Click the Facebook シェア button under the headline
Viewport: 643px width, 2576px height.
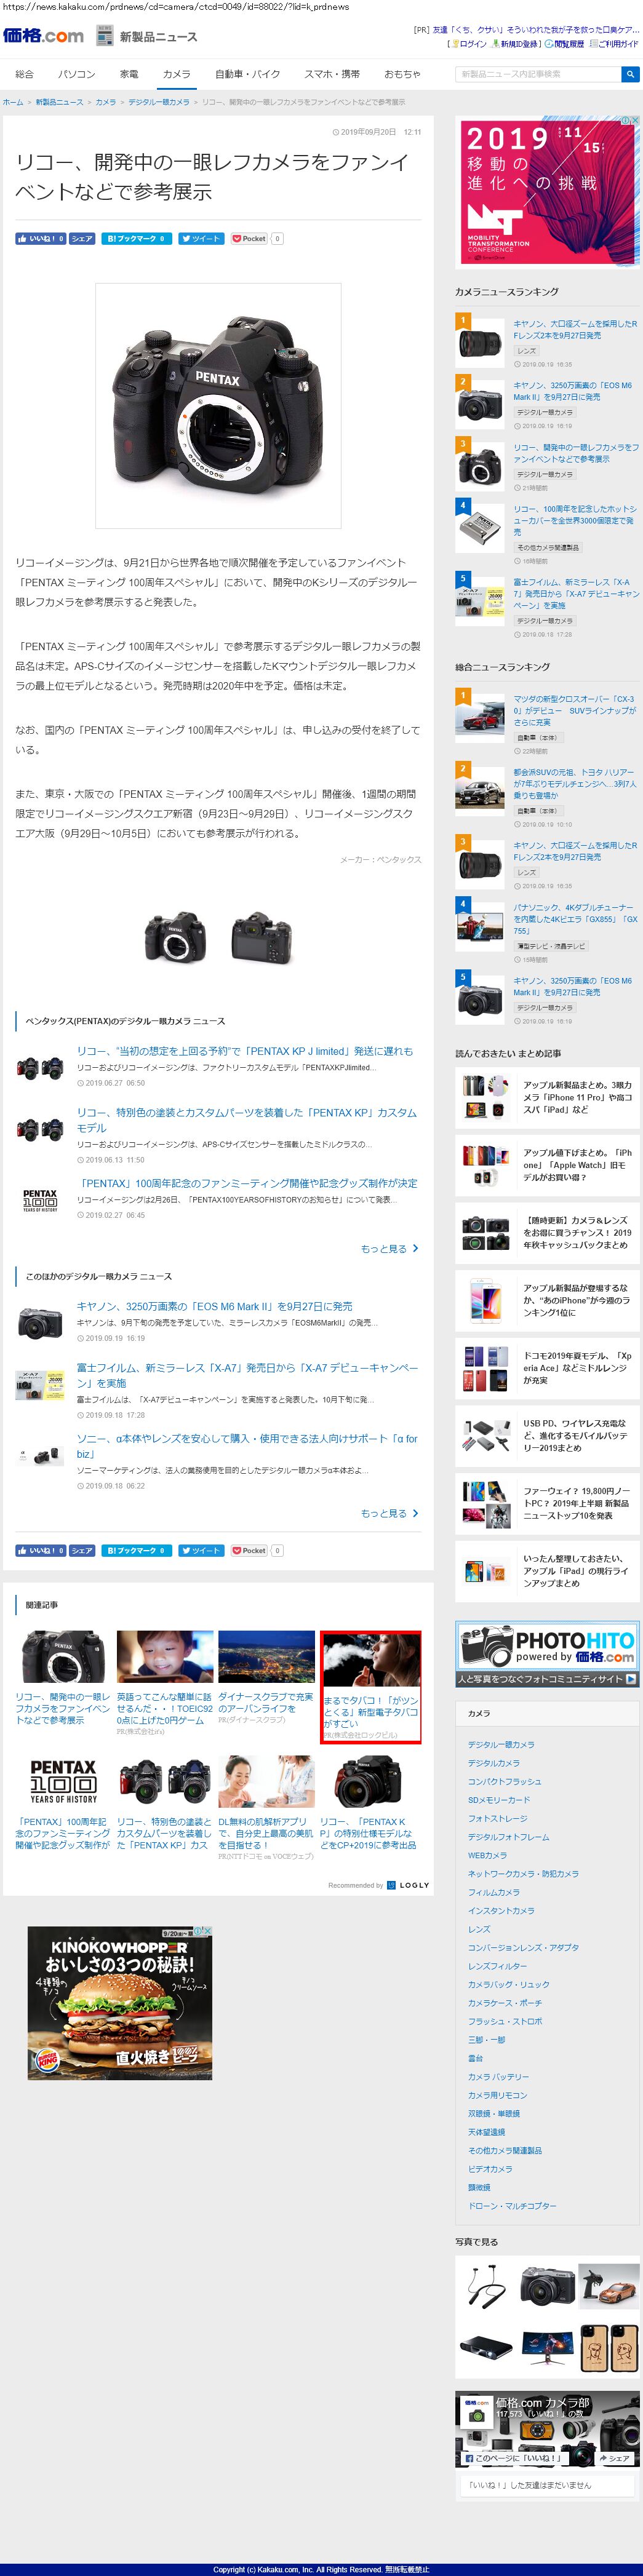(x=82, y=239)
